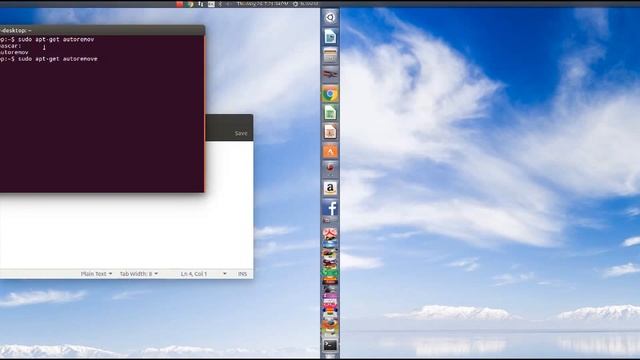Open the Amazon launcher icon
Viewport: 640px width, 360px height.
[x=330, y=189]
